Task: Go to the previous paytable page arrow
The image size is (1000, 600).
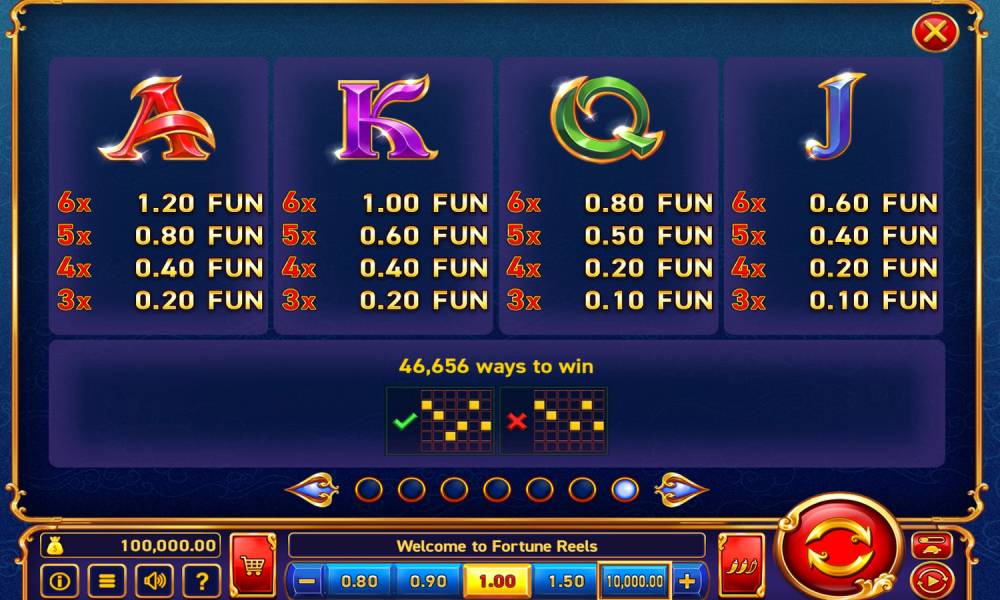Action: coord(312,489)
